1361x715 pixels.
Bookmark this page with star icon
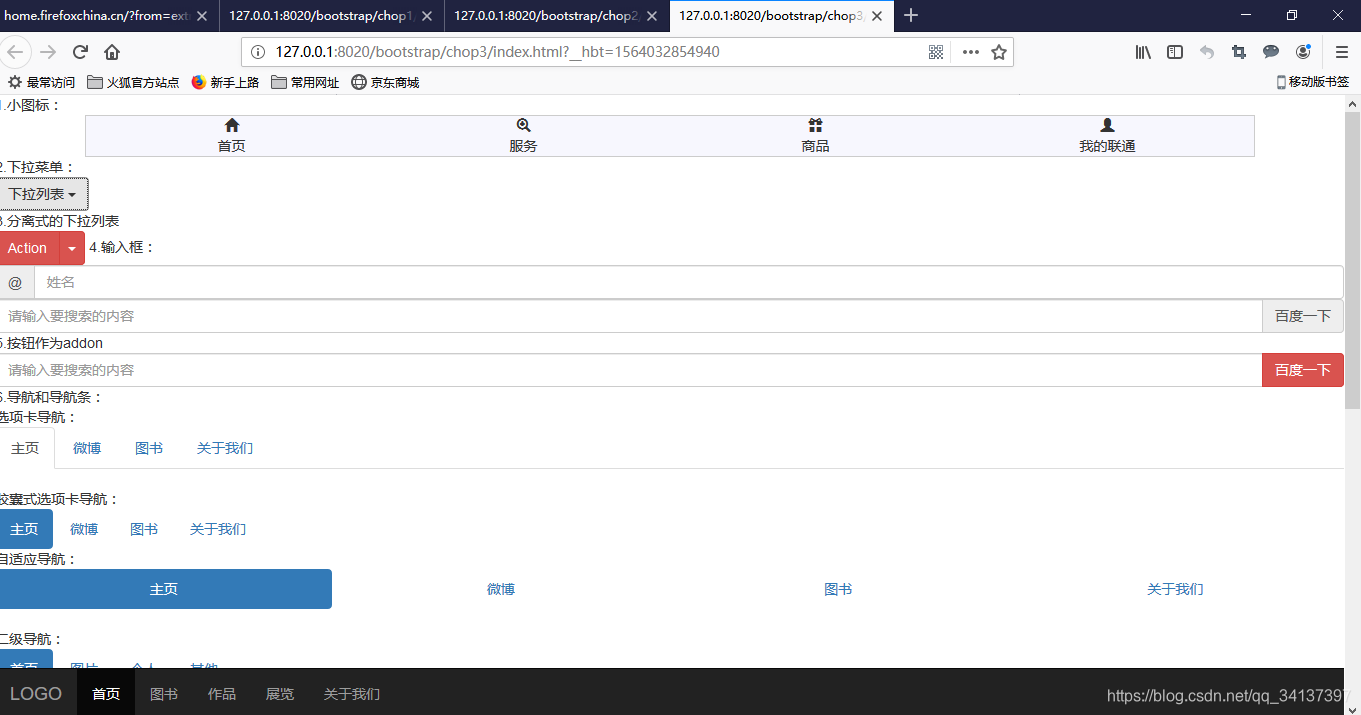tap(998, 52)
